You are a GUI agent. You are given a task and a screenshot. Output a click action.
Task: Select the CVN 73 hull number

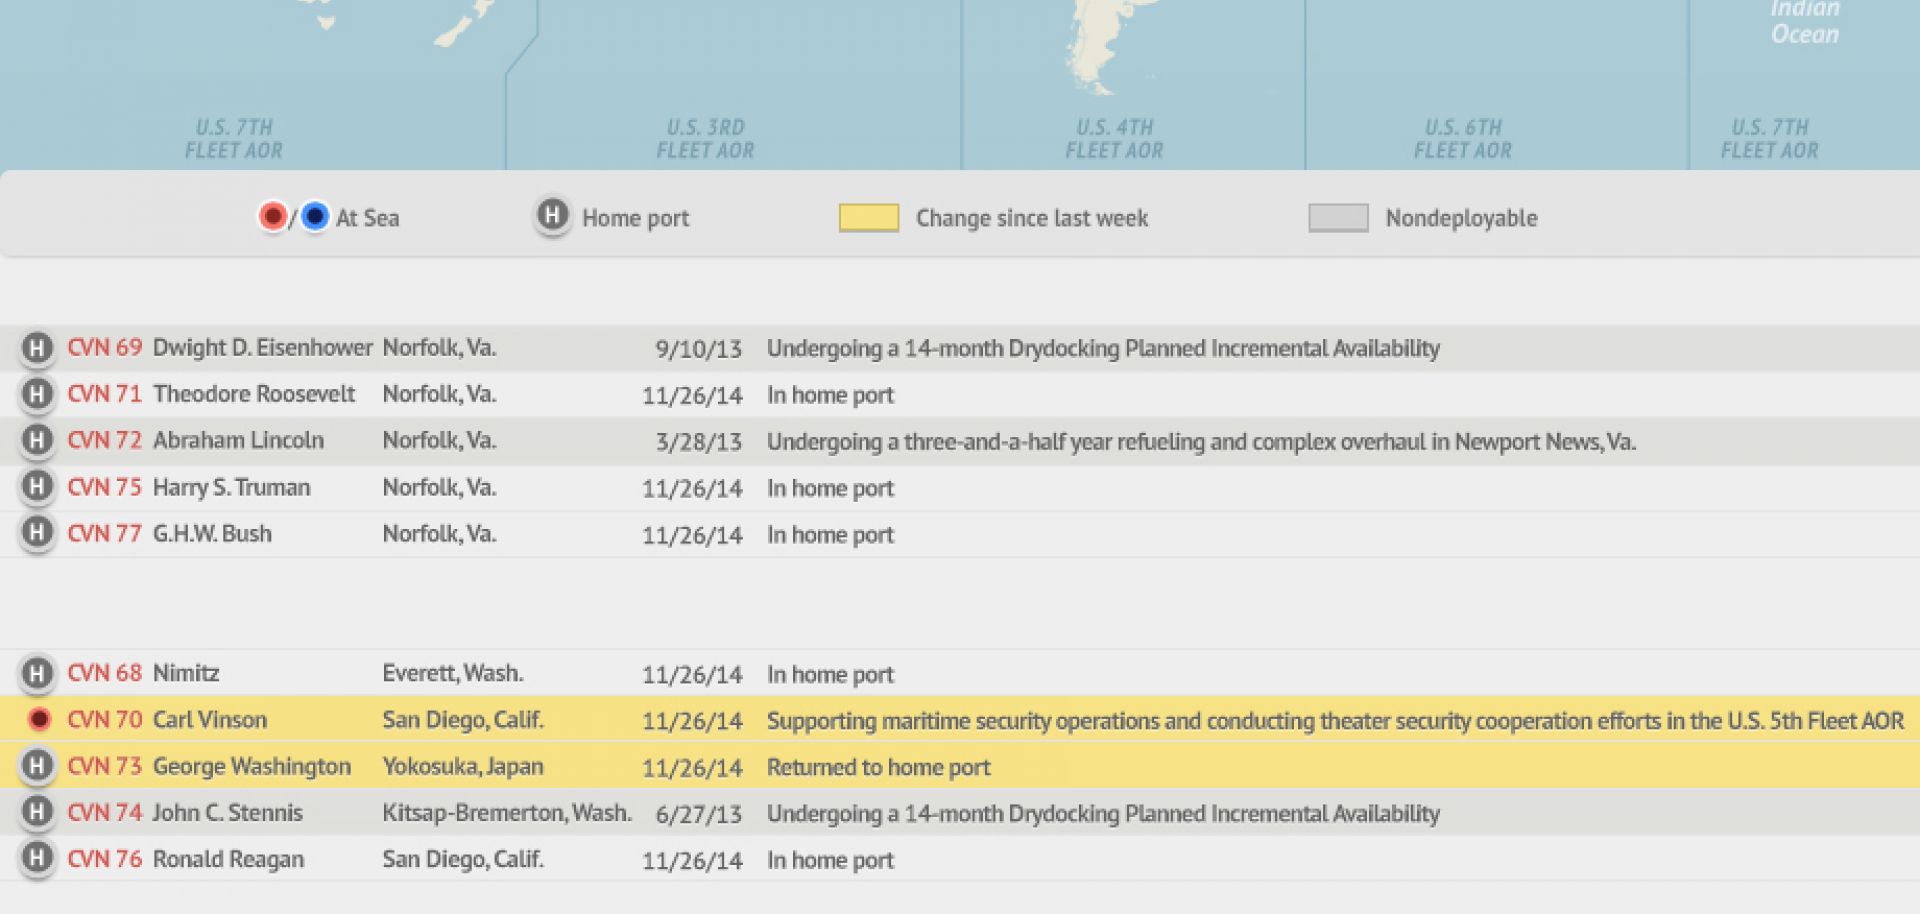pos(104,766)
